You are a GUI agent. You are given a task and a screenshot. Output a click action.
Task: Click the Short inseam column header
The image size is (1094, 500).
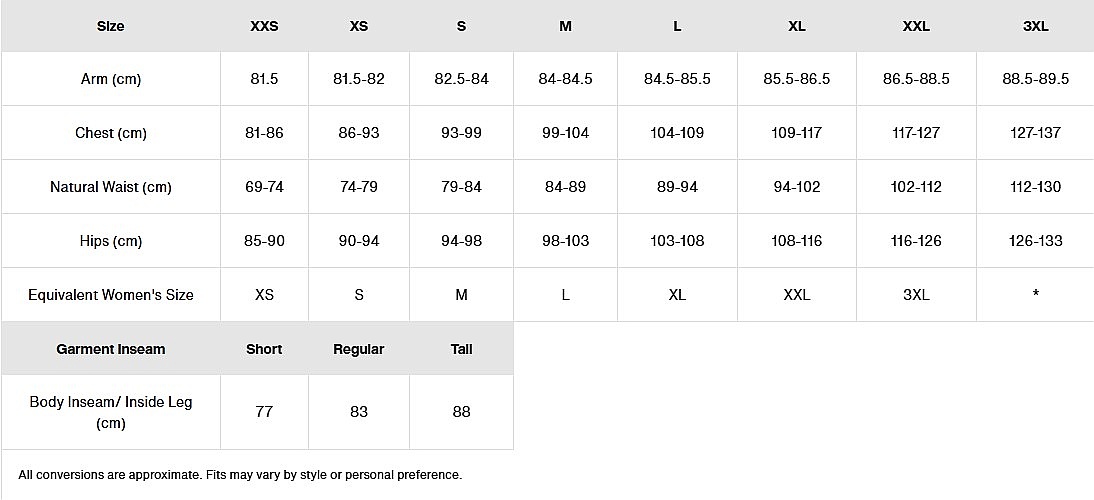coord(264,349)
